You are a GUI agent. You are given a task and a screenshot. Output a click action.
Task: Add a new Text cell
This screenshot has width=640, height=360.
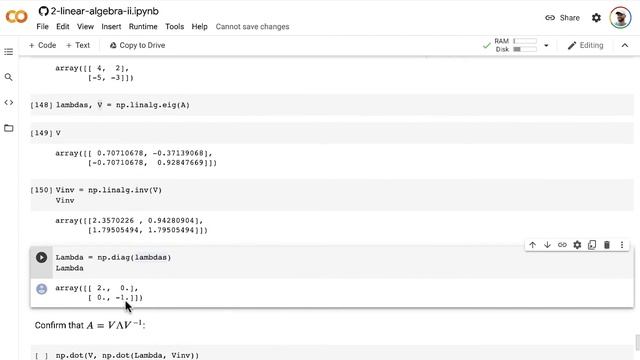point(78,45)
